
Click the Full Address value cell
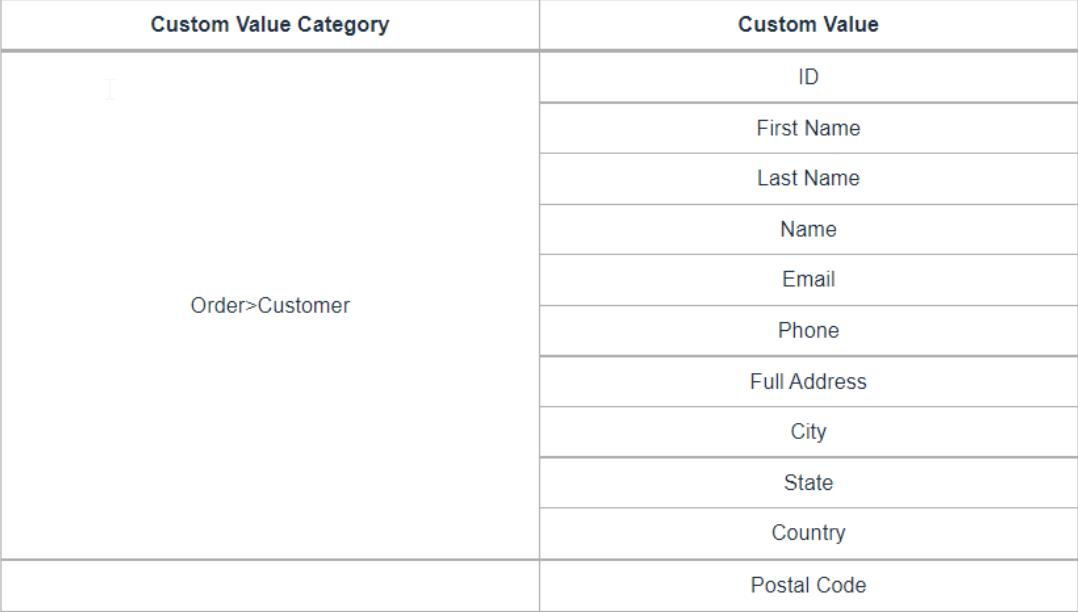click(x=808, y=382)
